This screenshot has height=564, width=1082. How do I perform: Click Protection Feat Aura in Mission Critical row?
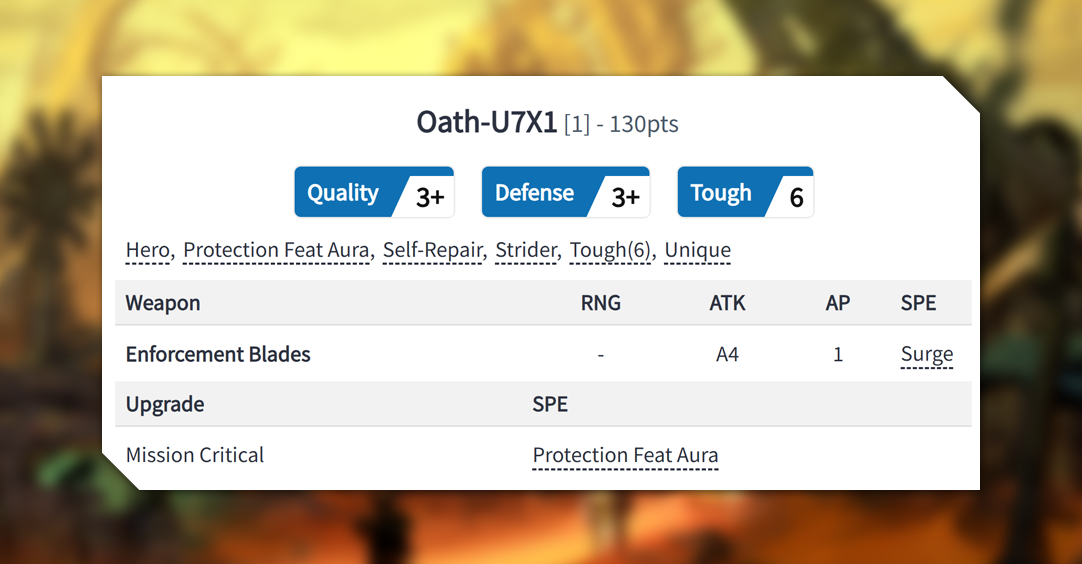(625, 455)
